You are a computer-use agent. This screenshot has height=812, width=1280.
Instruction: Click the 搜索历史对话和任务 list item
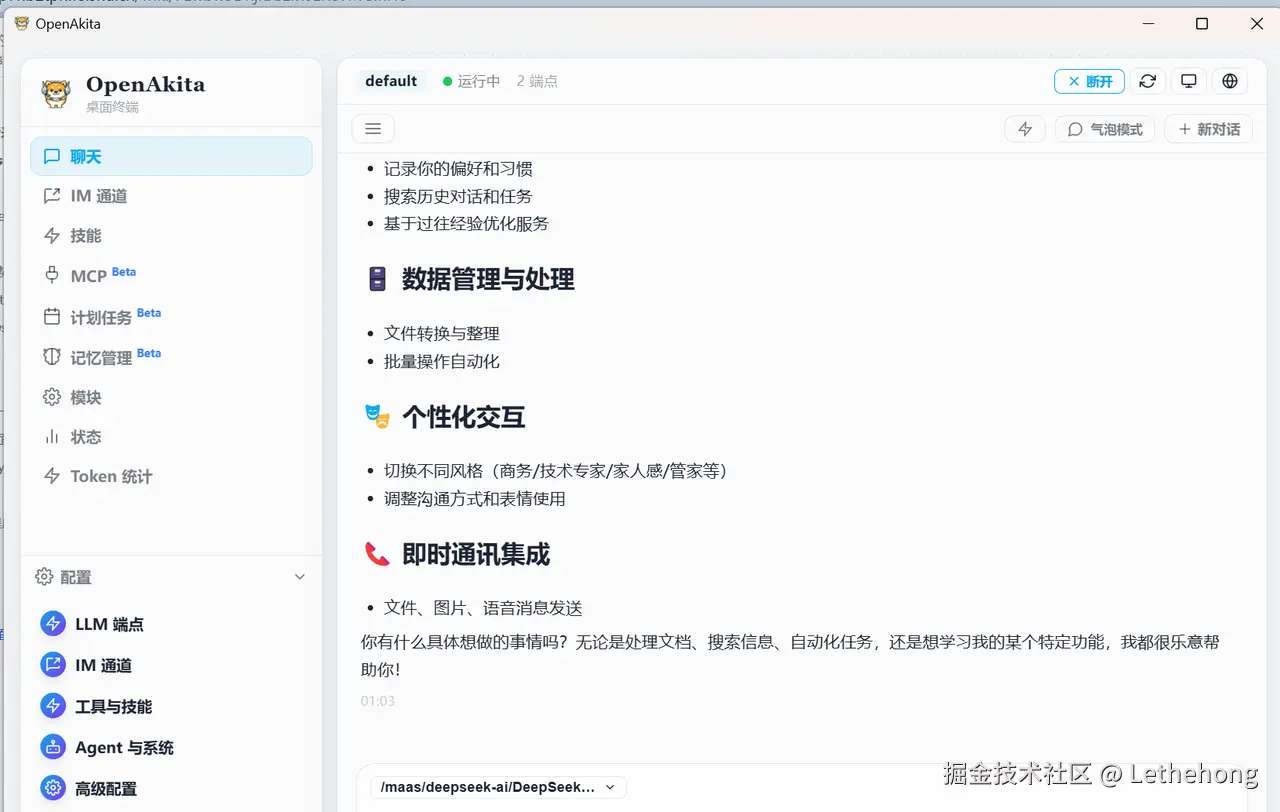[x=458, y=196]
